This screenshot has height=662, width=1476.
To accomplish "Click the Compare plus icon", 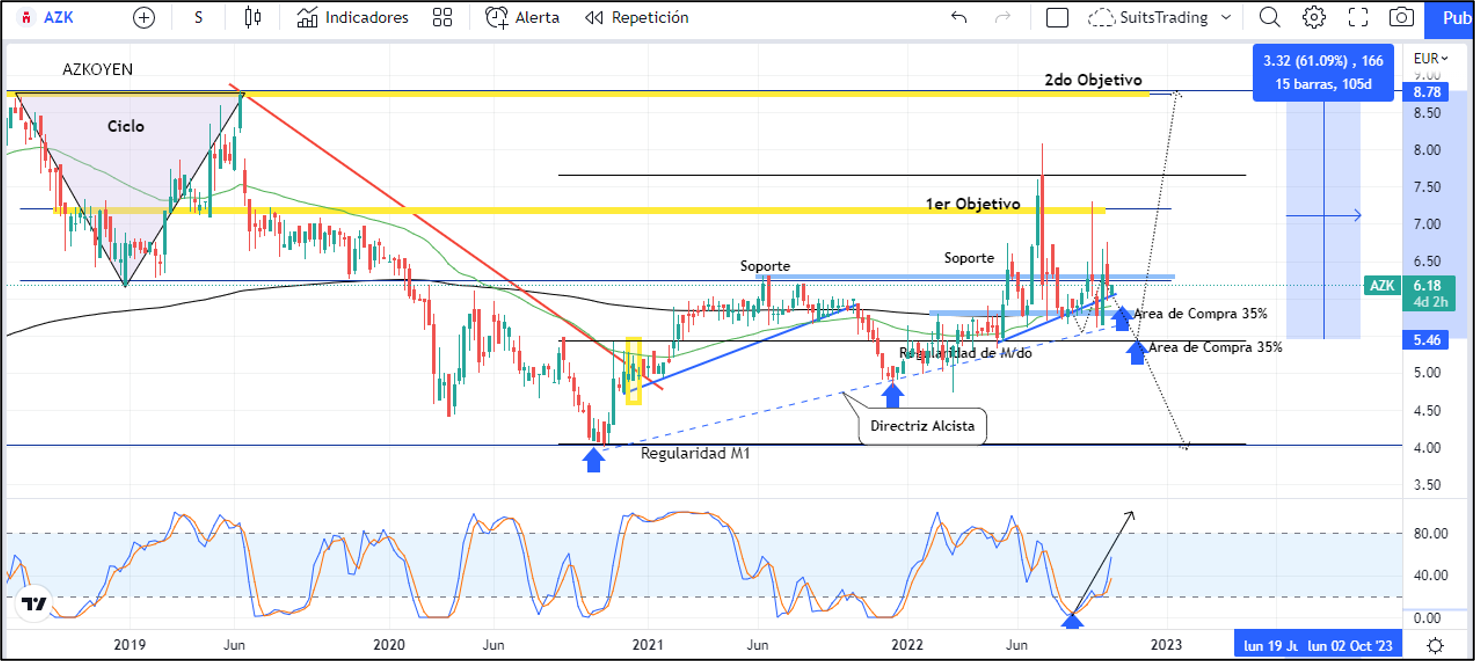I will pyautogui.click(x=143, y=17).
